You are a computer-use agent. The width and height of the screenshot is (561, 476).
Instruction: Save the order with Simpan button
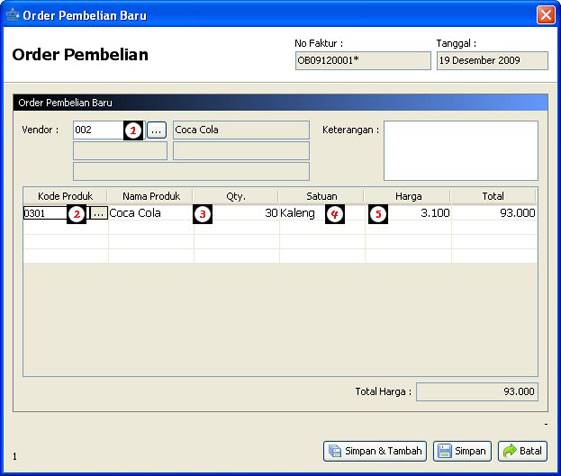(462, 451)
